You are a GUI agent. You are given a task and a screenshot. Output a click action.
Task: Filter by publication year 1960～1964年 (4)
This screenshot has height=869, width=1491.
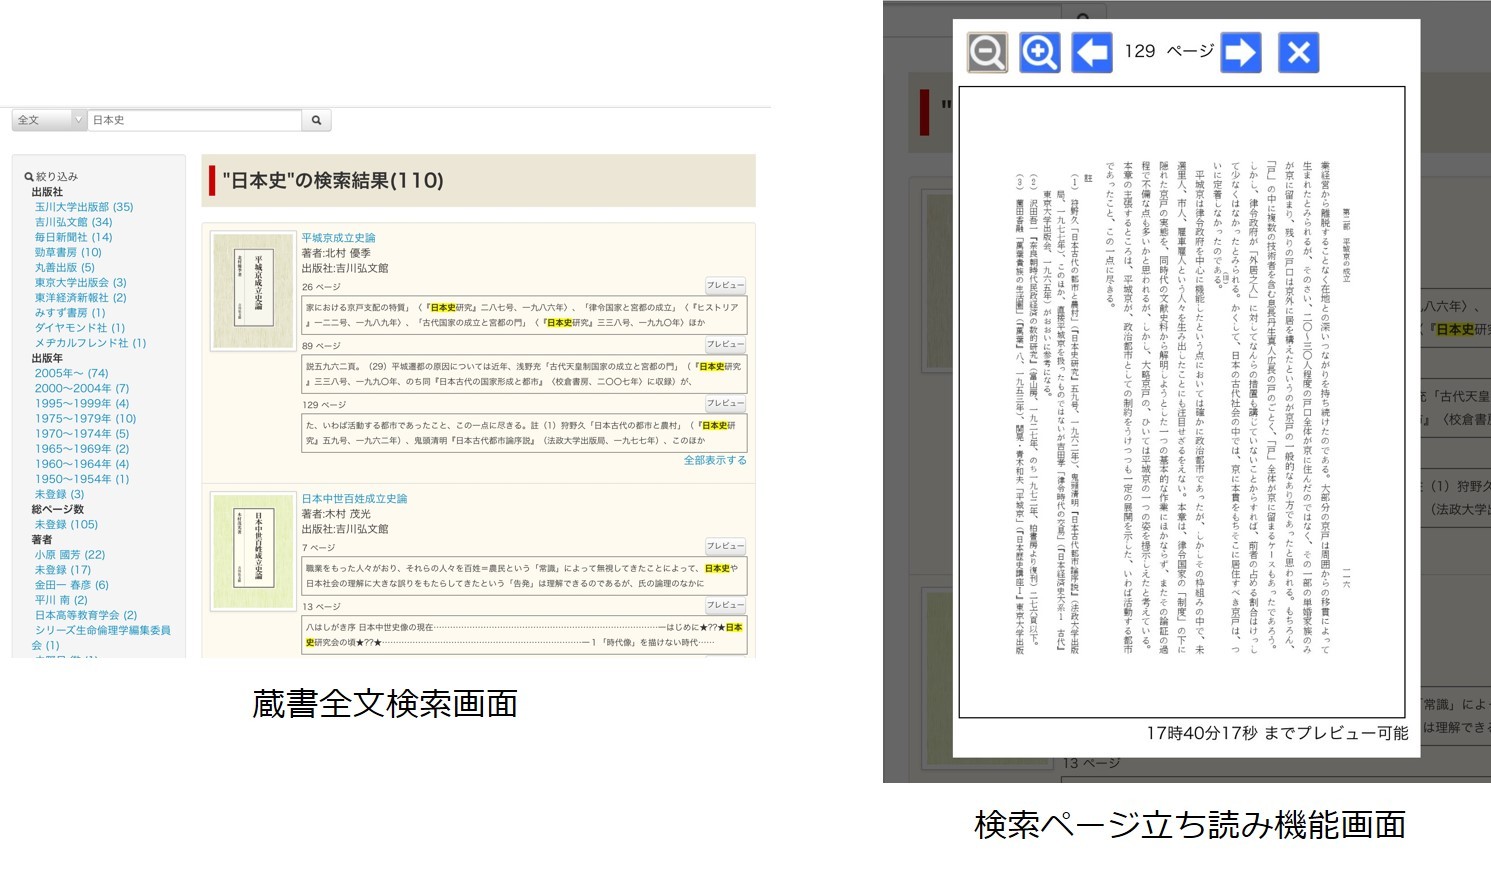pyautogui.click(x=82, y=463)
